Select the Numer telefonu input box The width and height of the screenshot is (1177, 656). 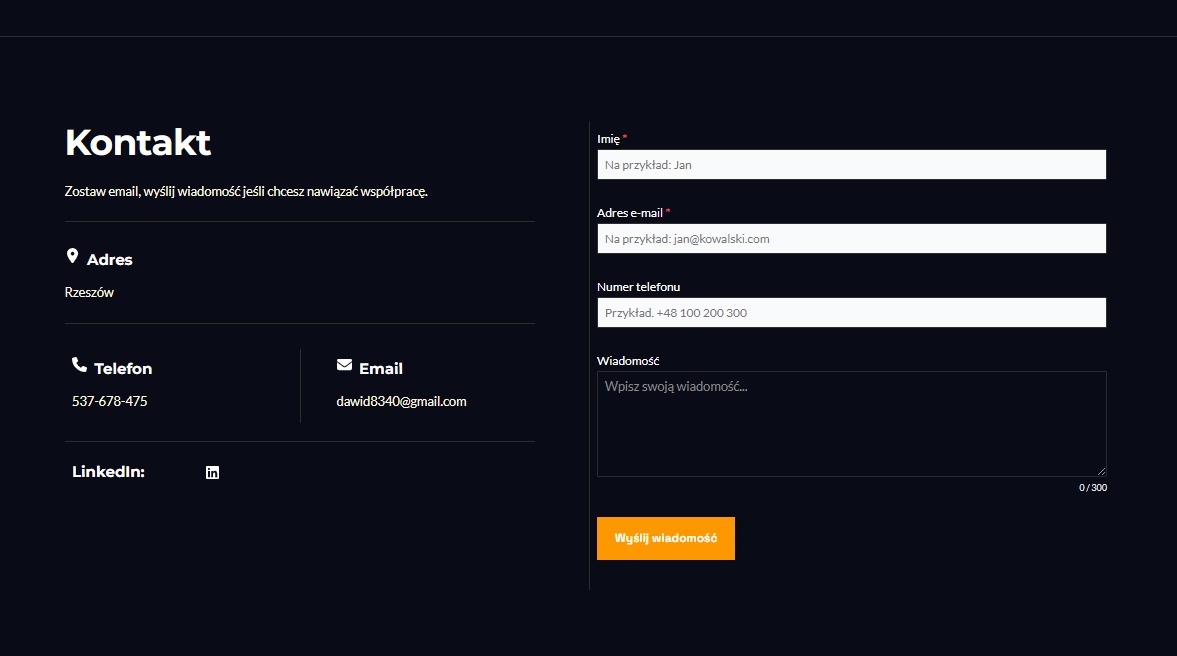[851, 313]
